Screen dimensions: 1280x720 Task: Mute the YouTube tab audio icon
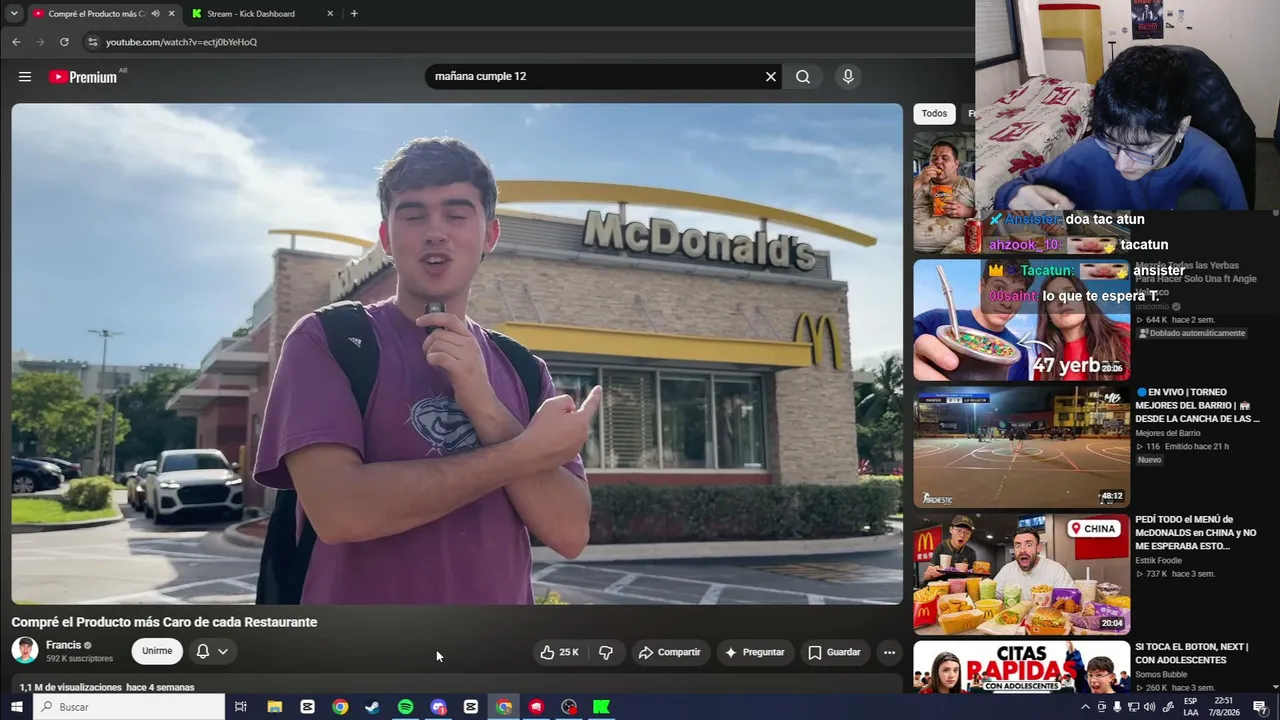(x=155, y=14)
